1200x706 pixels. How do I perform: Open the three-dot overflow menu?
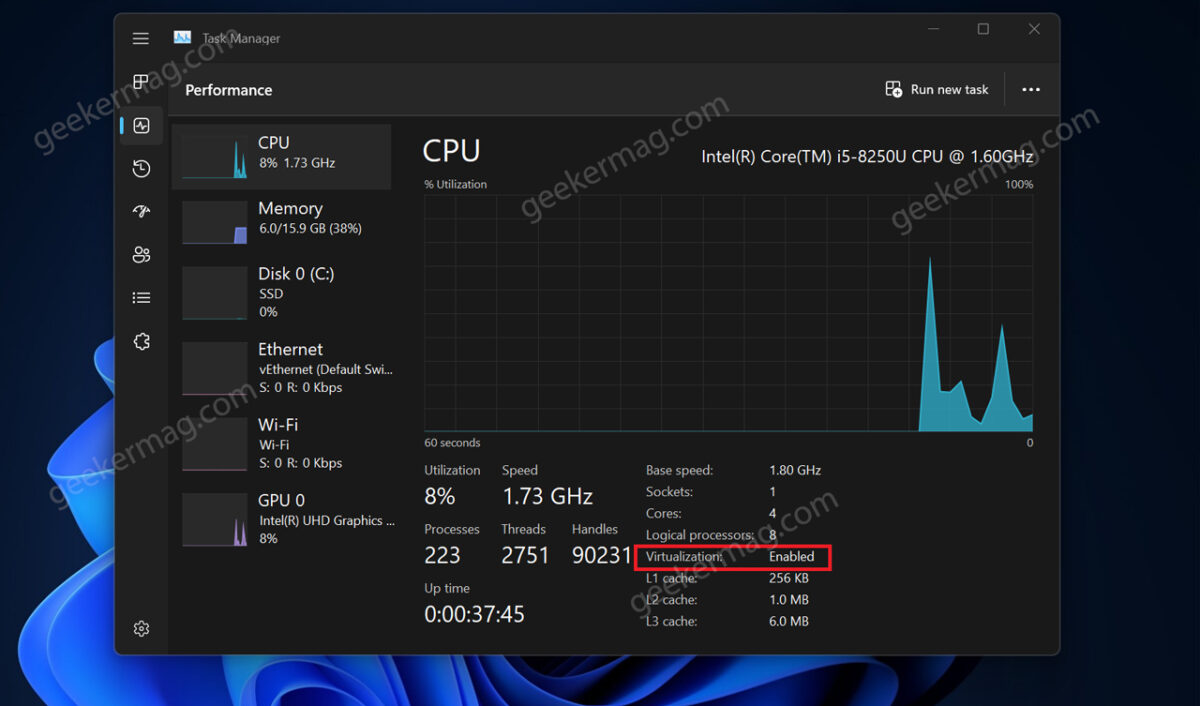[1031, 89]
